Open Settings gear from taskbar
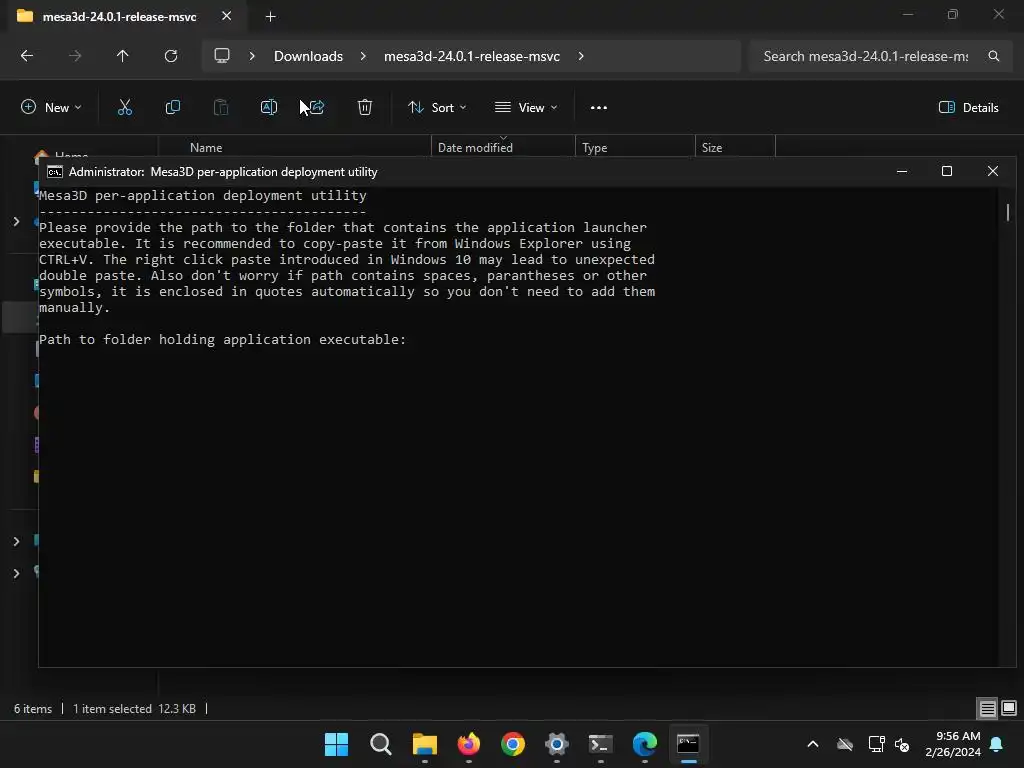 556,744
